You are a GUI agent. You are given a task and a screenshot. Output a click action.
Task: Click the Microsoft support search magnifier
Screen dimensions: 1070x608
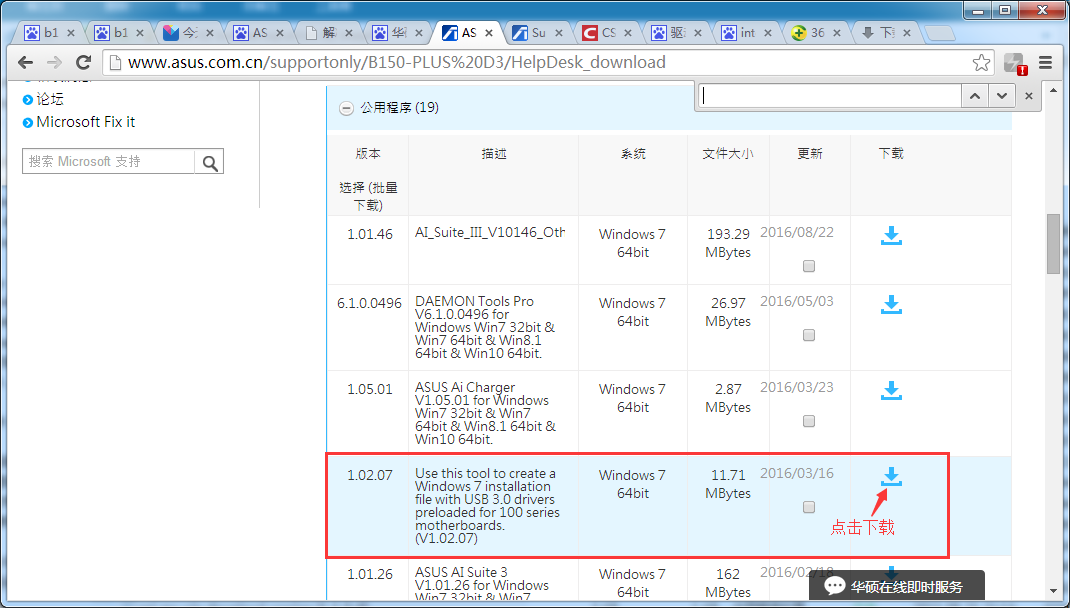209,162
